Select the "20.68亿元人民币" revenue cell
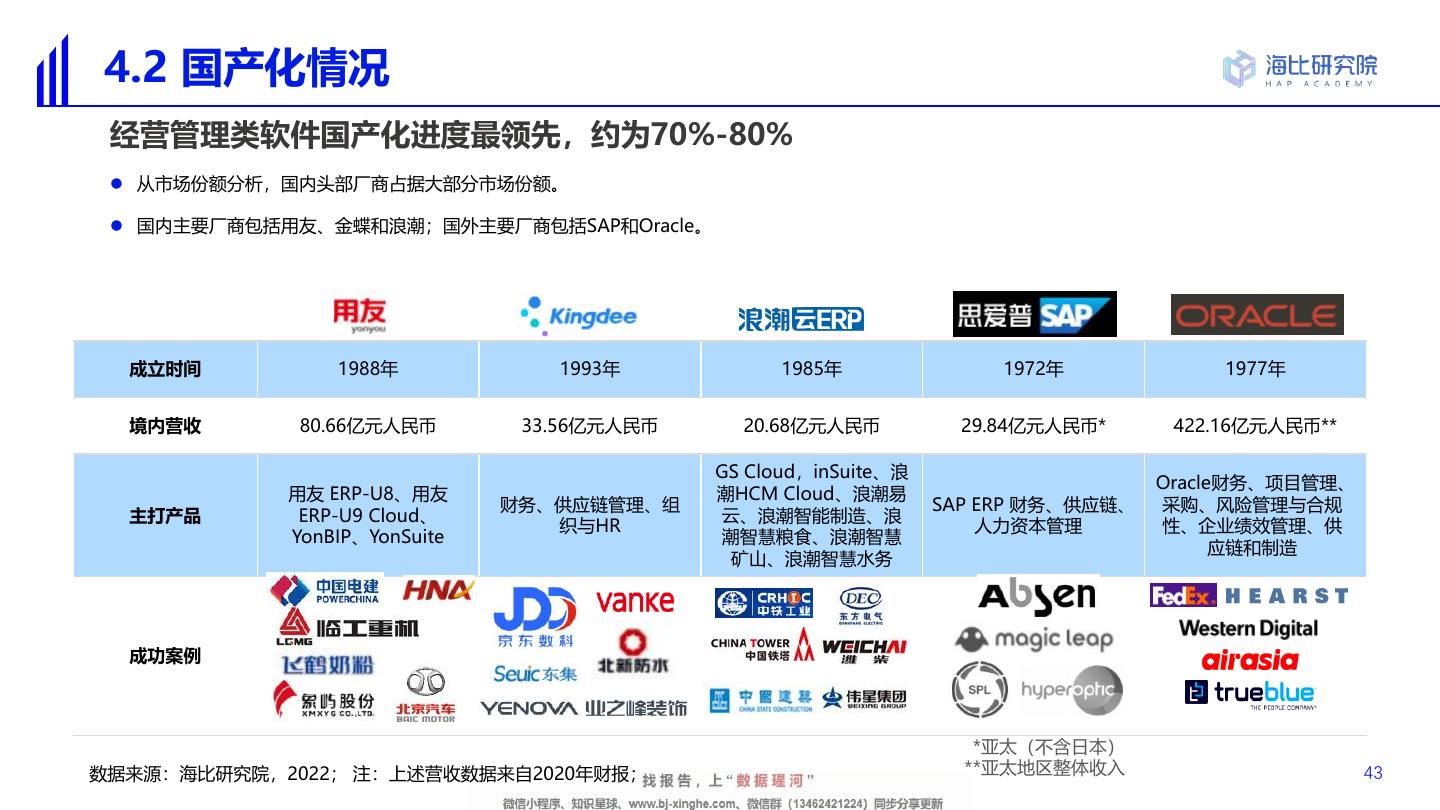The height and width of the screenshot is (810, 1440). 812,426
